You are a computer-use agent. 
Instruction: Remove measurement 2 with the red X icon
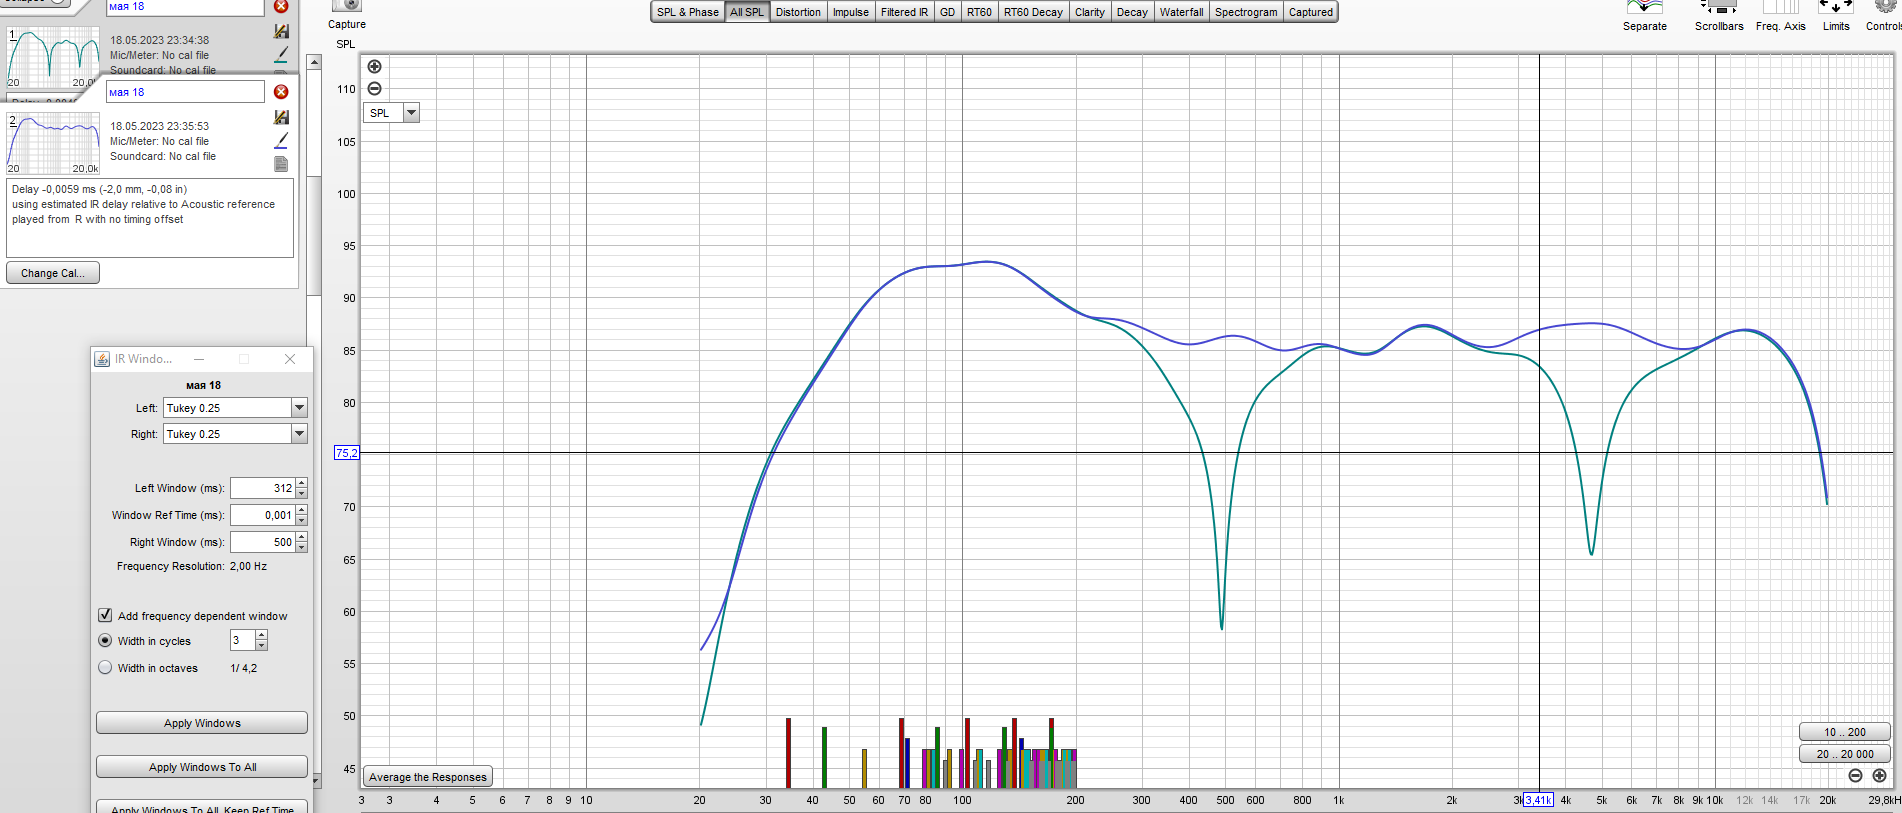tap(281, 92)
